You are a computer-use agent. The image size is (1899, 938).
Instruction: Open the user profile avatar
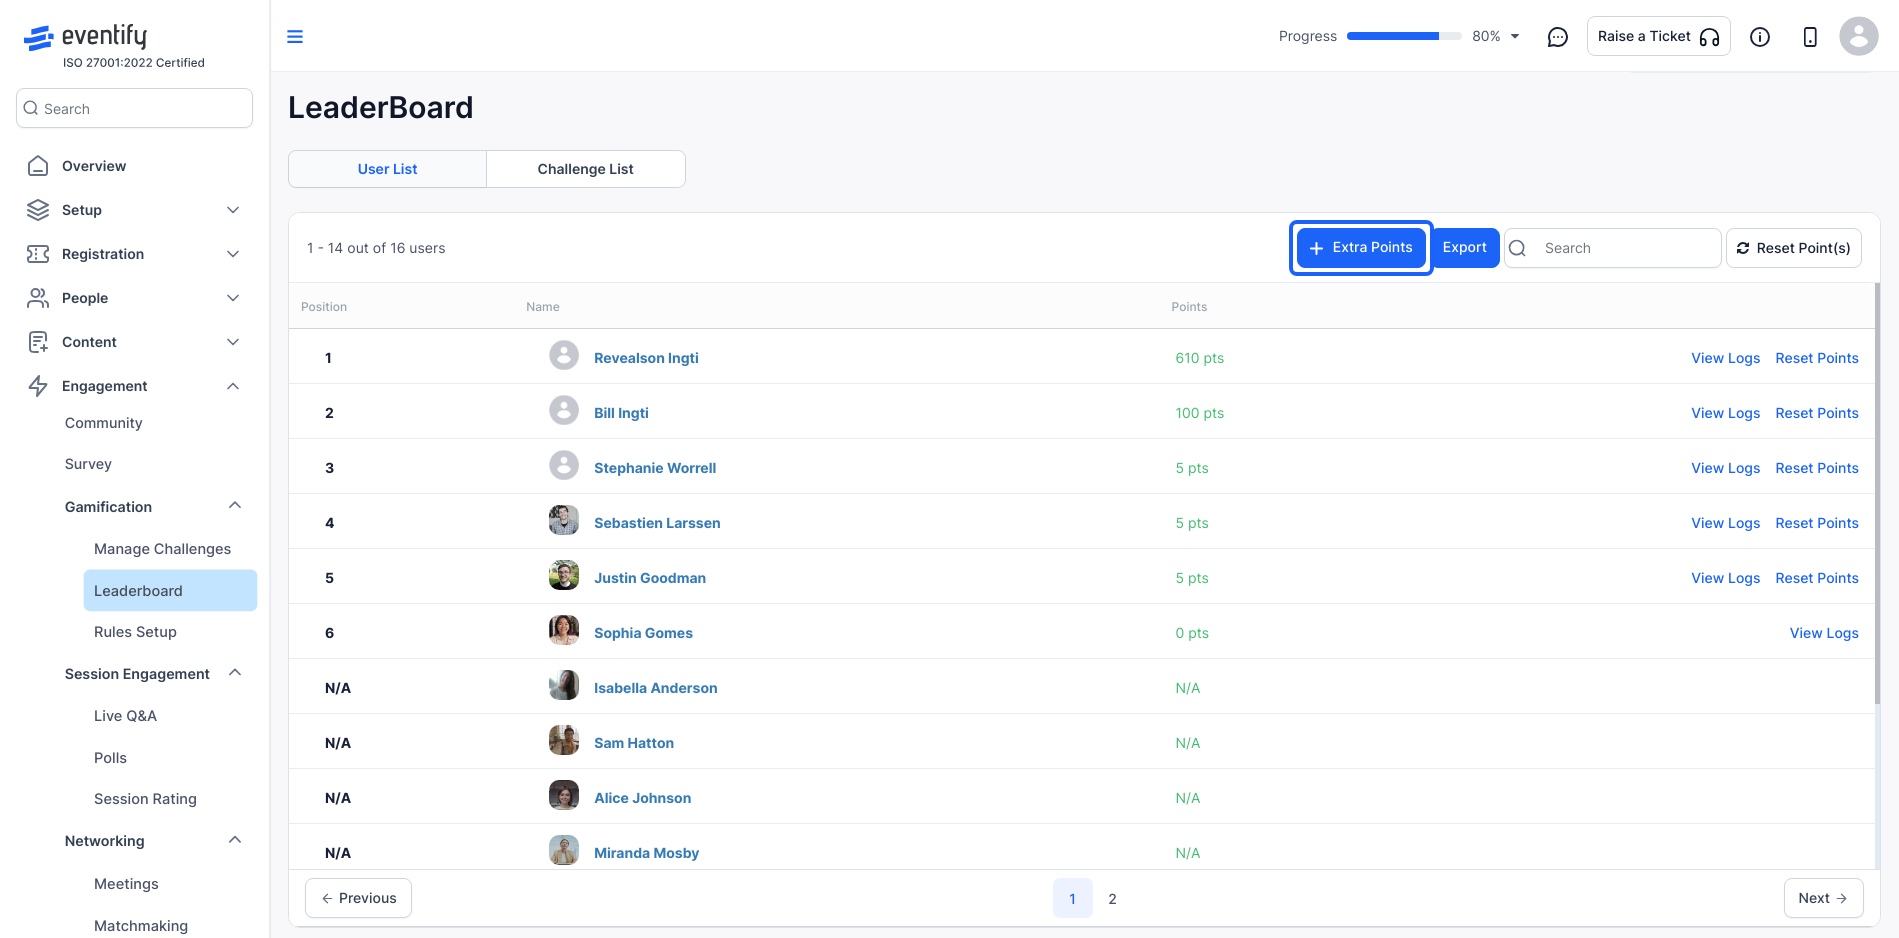[1858, 36]
